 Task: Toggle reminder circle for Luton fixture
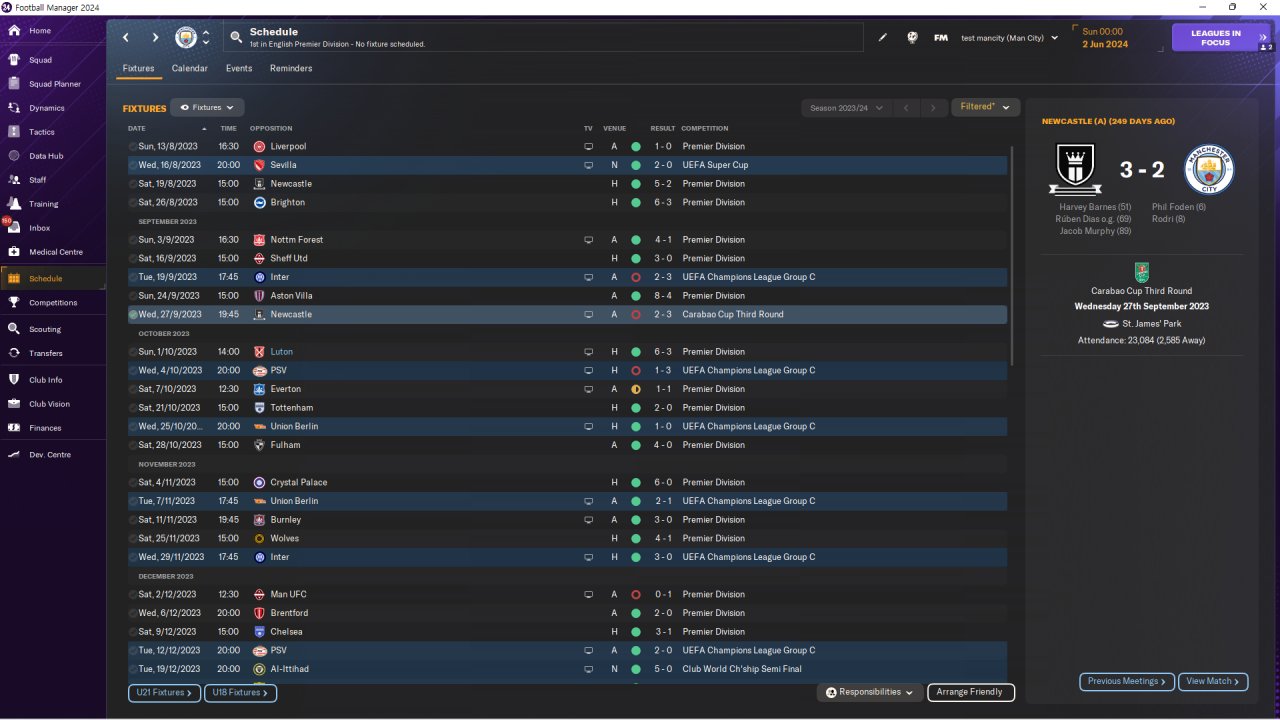133,352
